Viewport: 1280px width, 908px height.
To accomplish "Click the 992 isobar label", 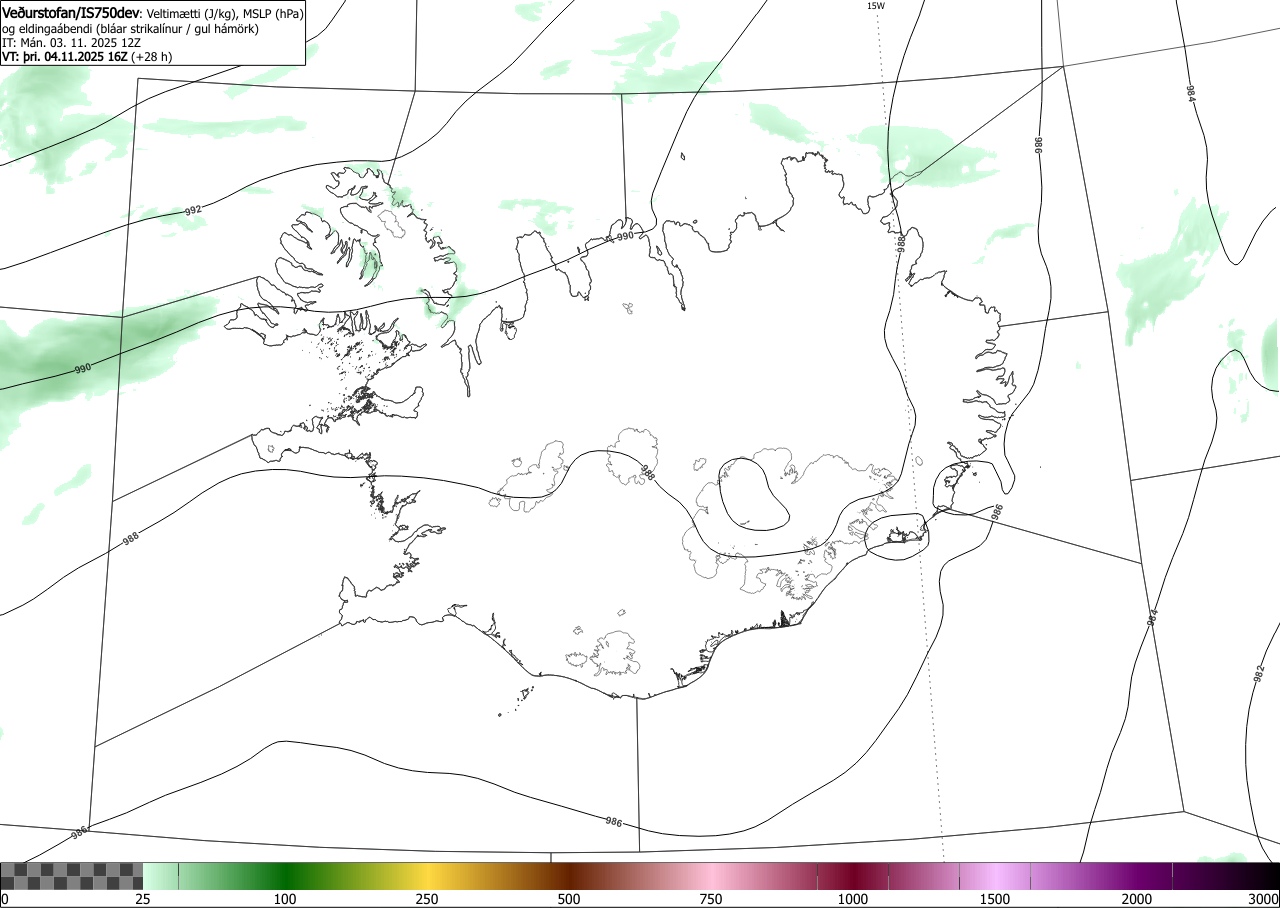I will 194,211.
